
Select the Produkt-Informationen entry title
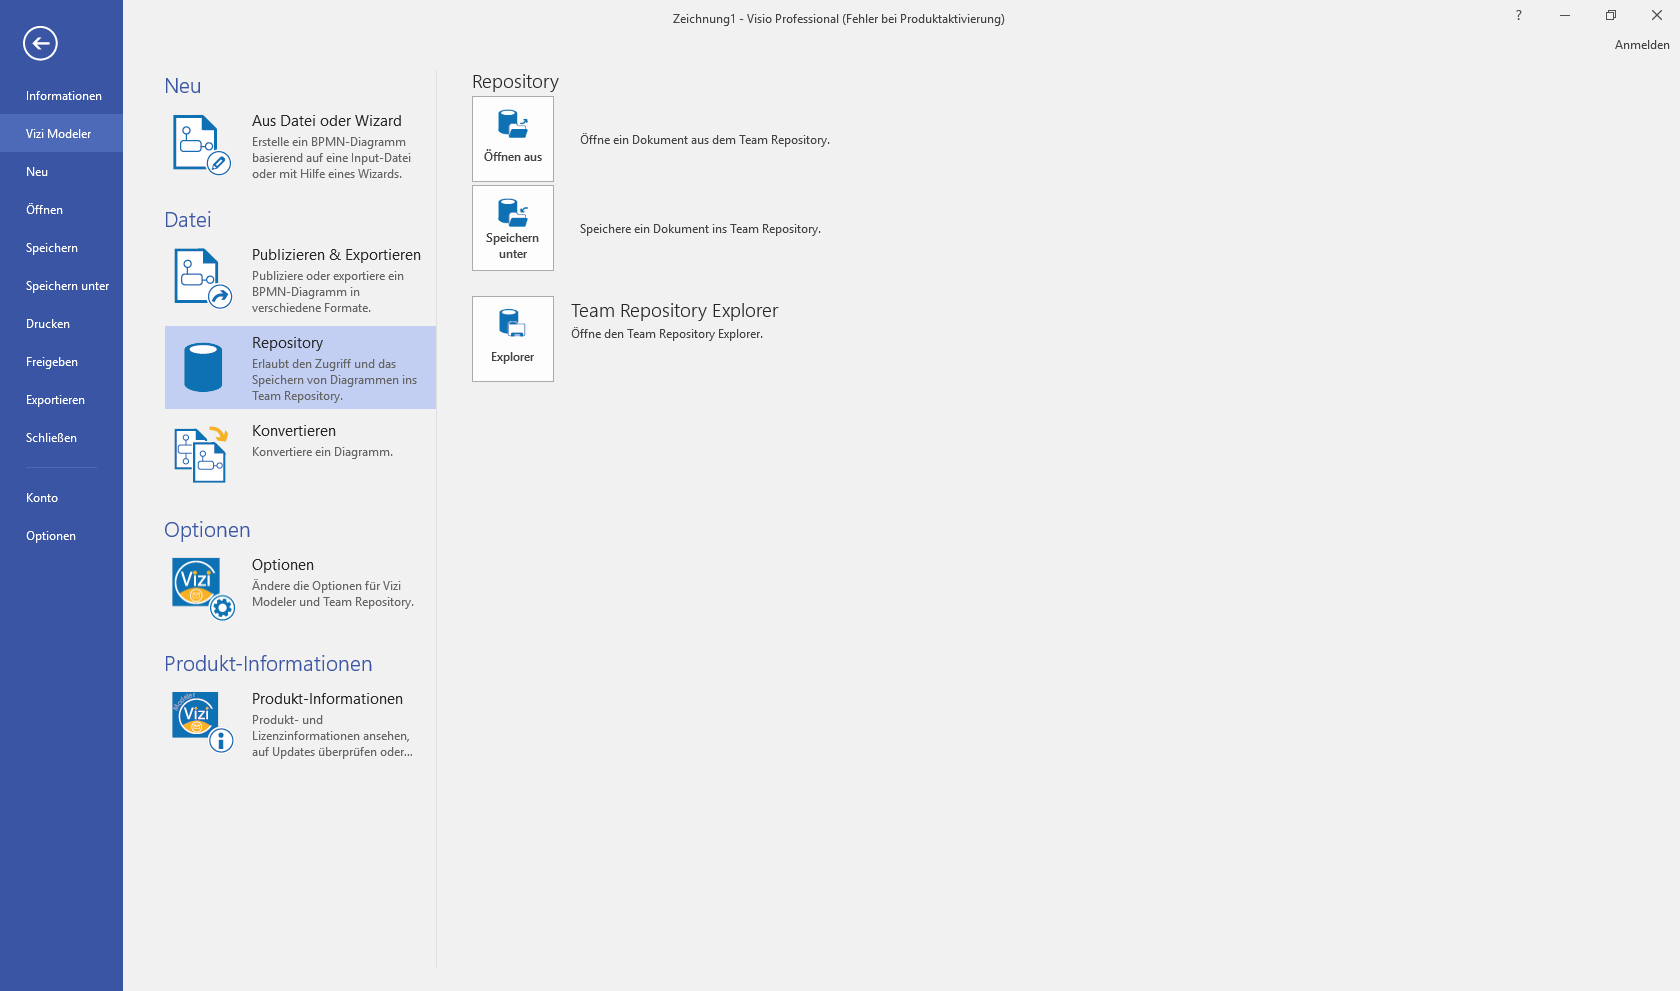pyautogui.click(x=327, y=699)
